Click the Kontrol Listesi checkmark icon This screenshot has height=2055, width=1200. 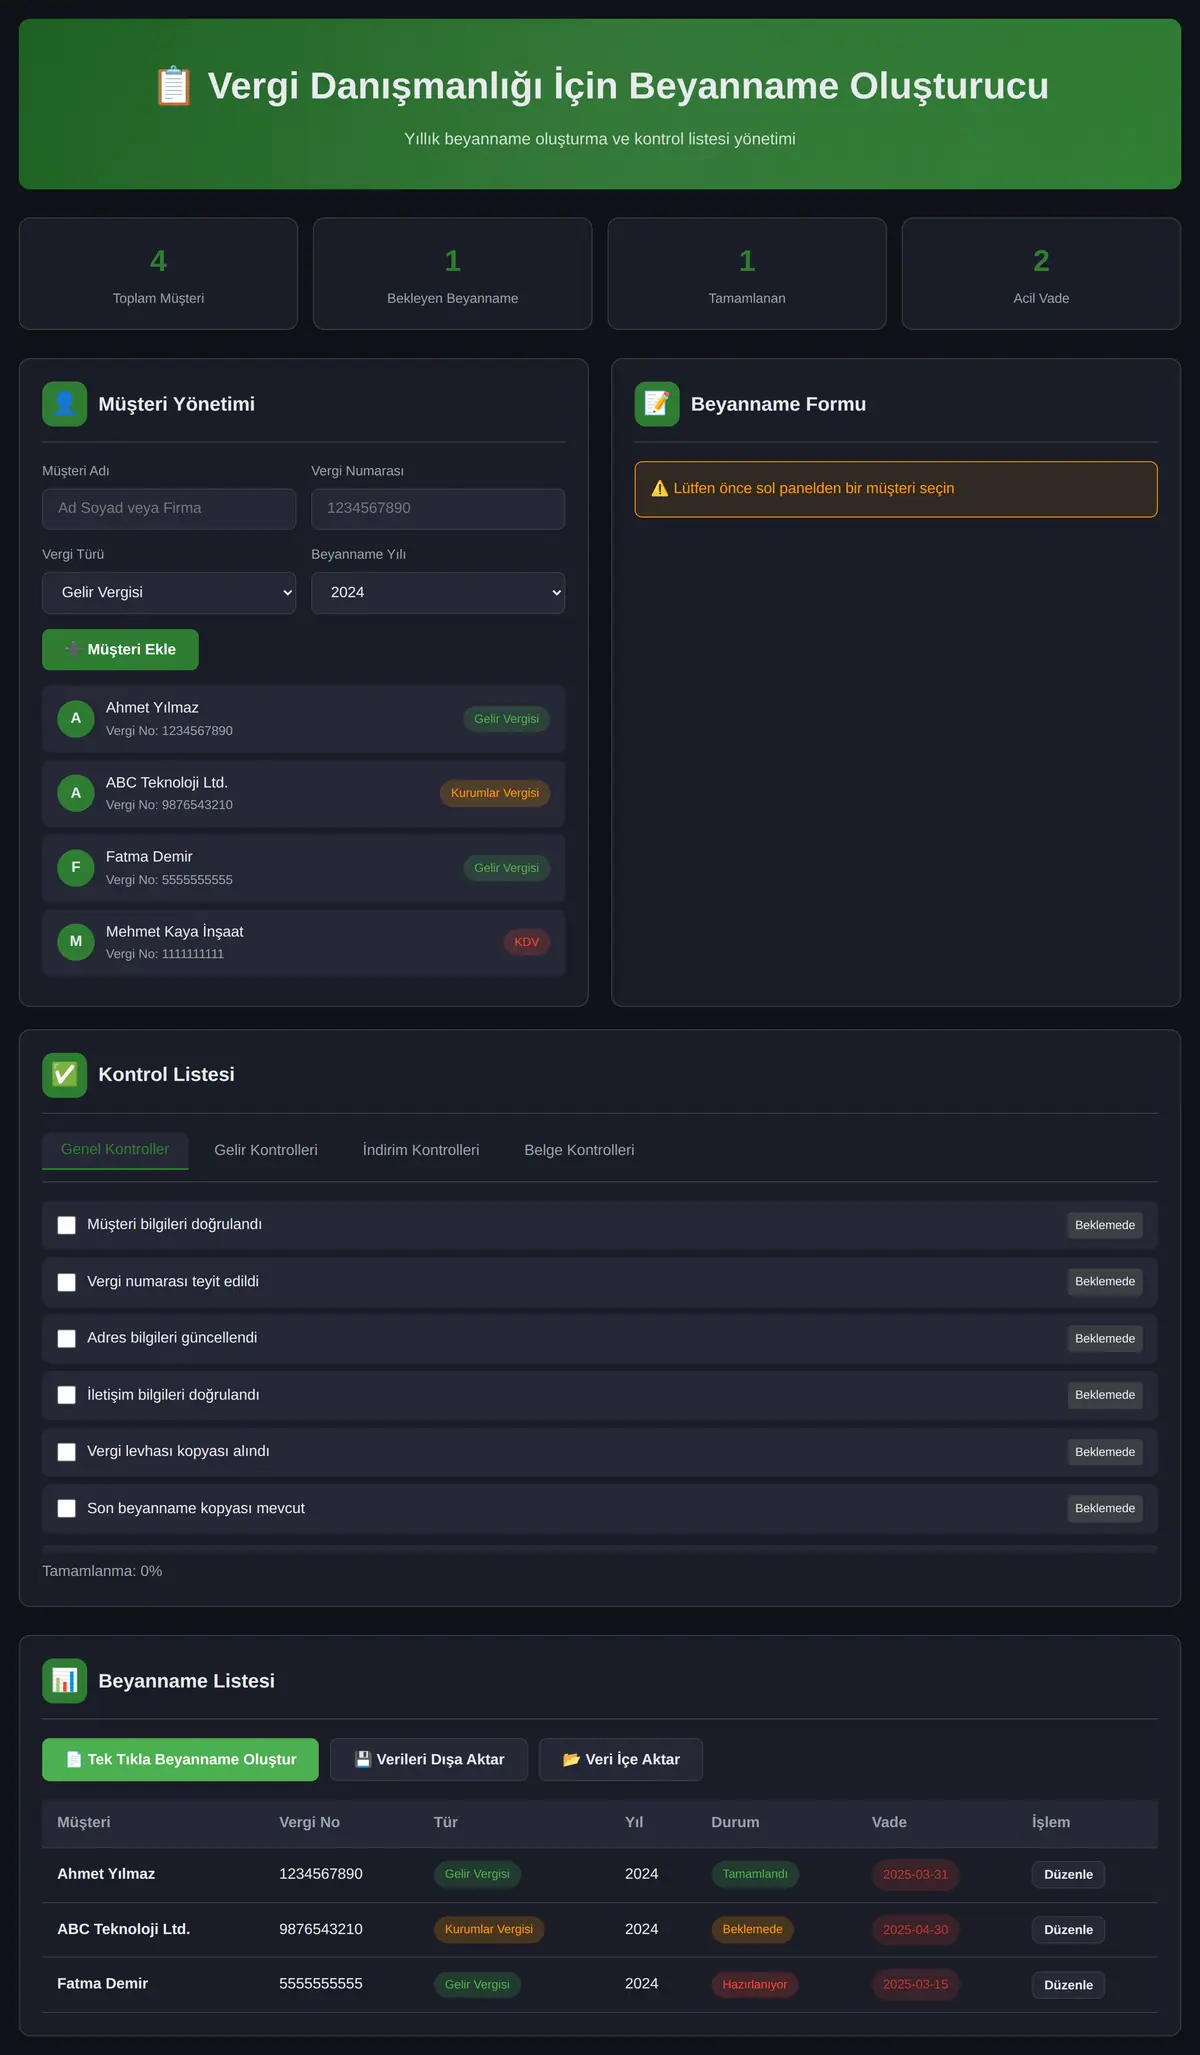pos(64,1075)
